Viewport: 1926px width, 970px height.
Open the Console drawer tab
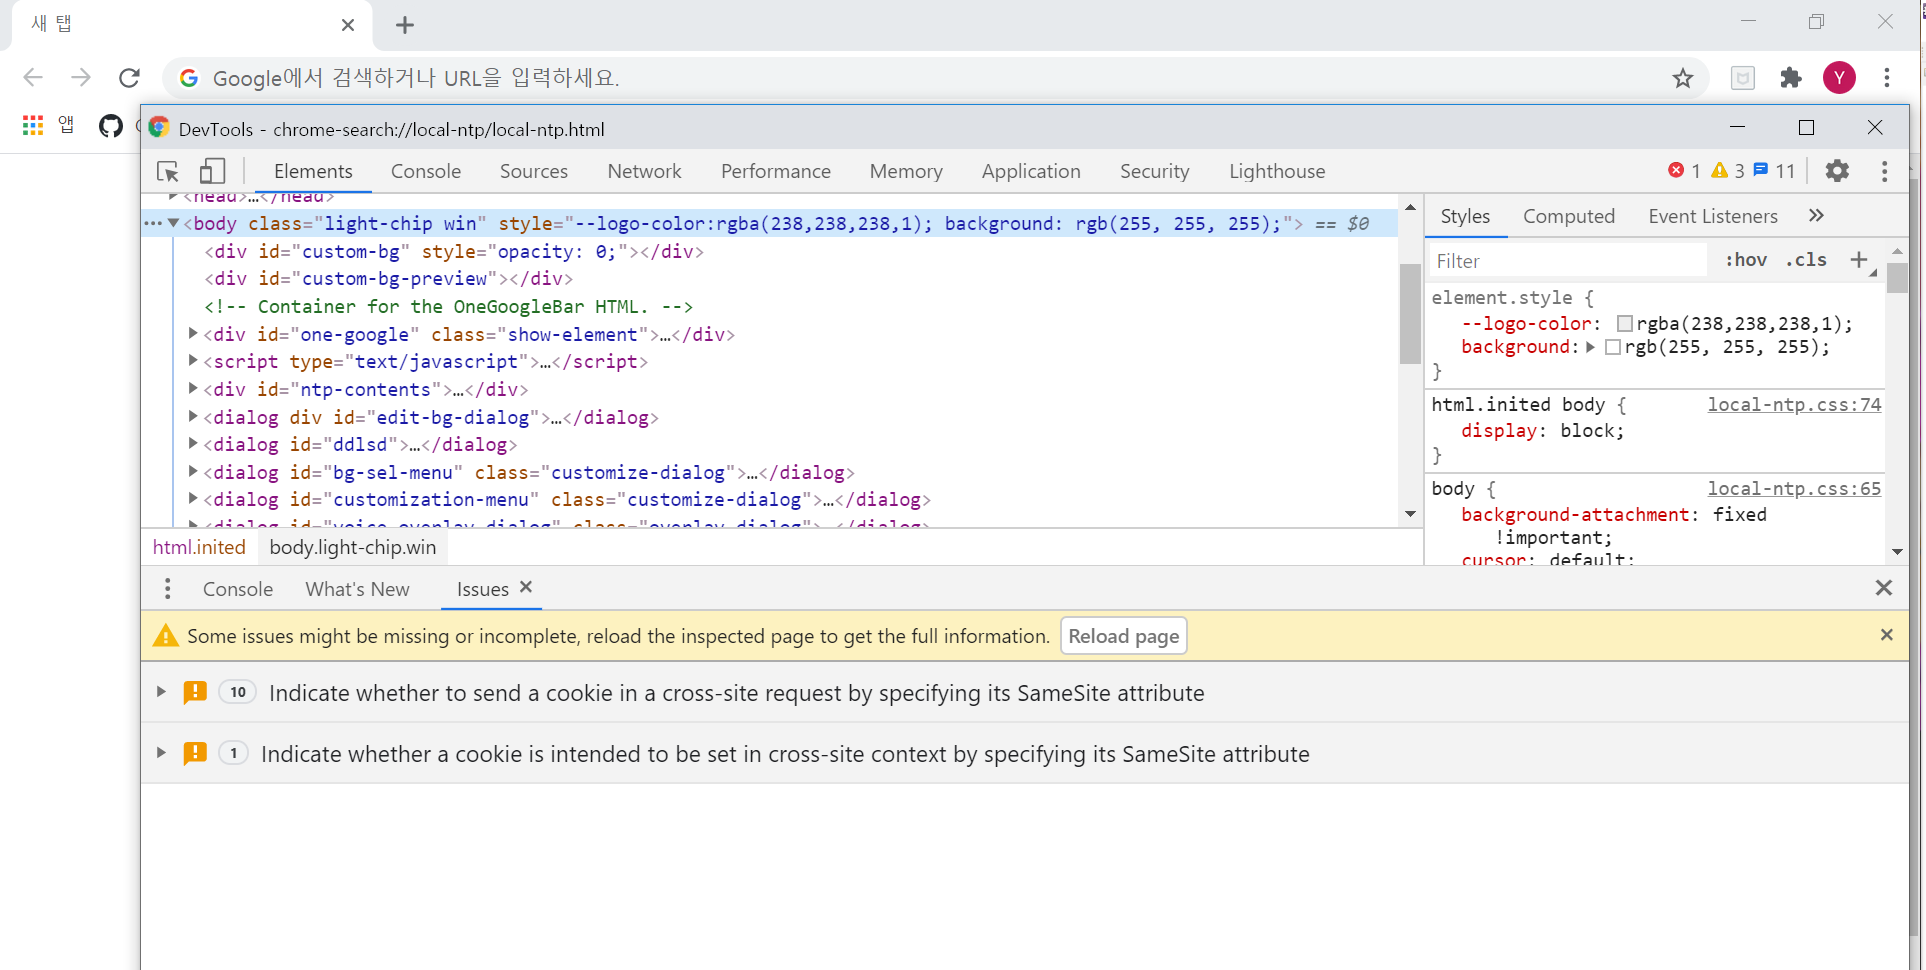point(238,589)
